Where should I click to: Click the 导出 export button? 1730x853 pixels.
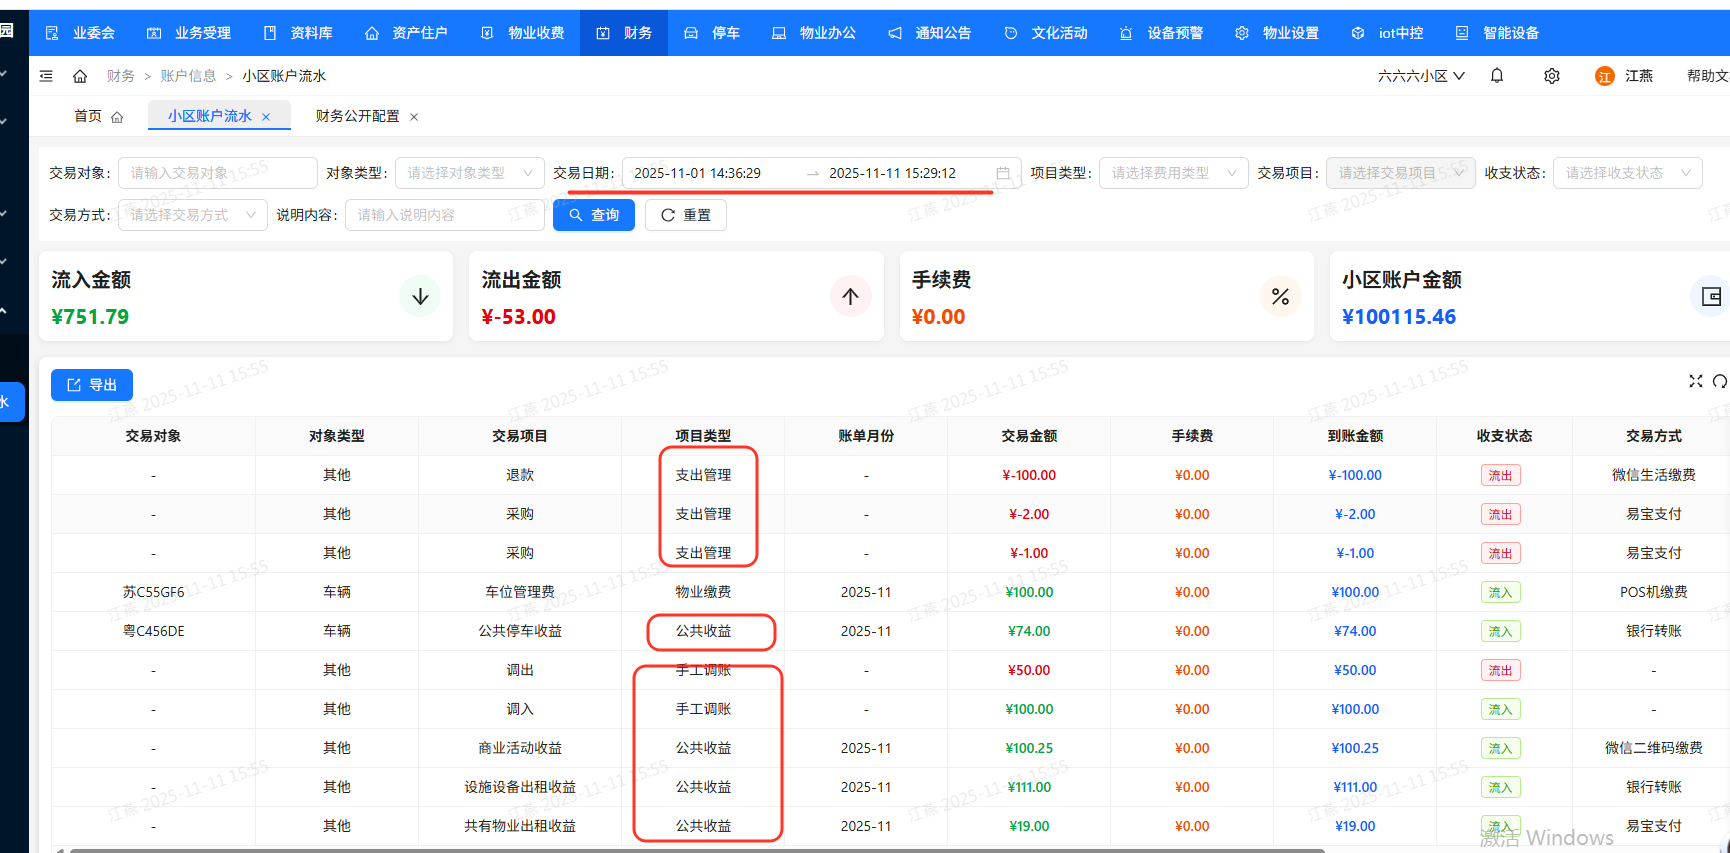tap(92, 385)
